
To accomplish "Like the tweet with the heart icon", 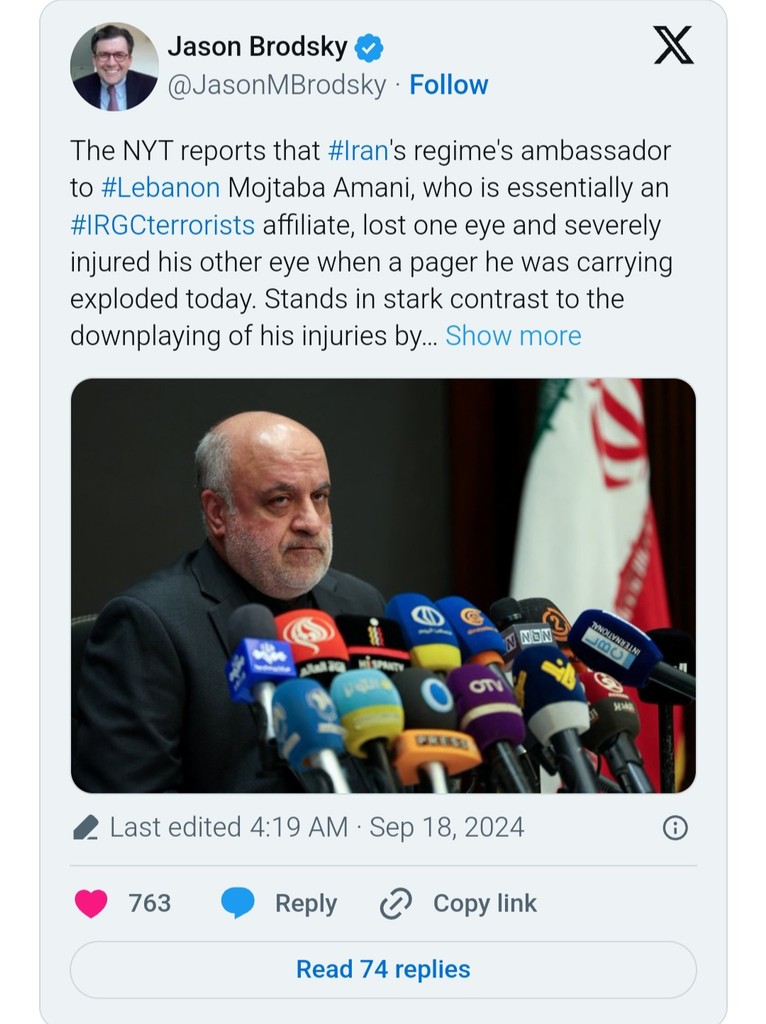I will point(92,903).
